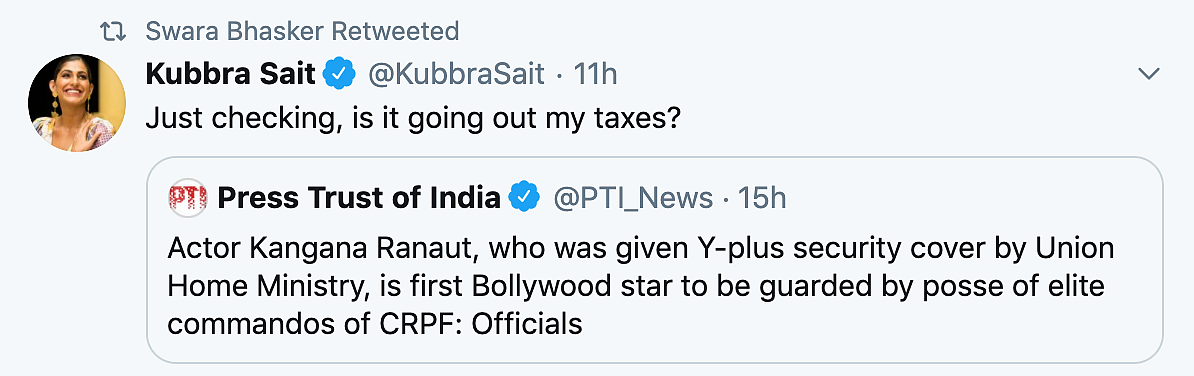
Task: Click Kubbra Sait's verified badge
Action: (x=340, y=74)
